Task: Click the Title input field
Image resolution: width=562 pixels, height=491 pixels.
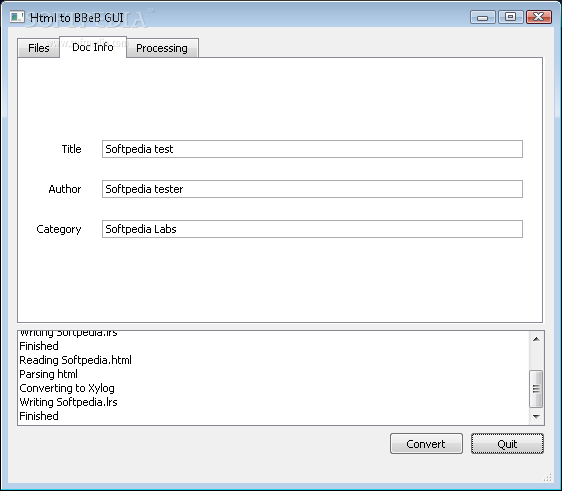Action: (x=312, y=149)
